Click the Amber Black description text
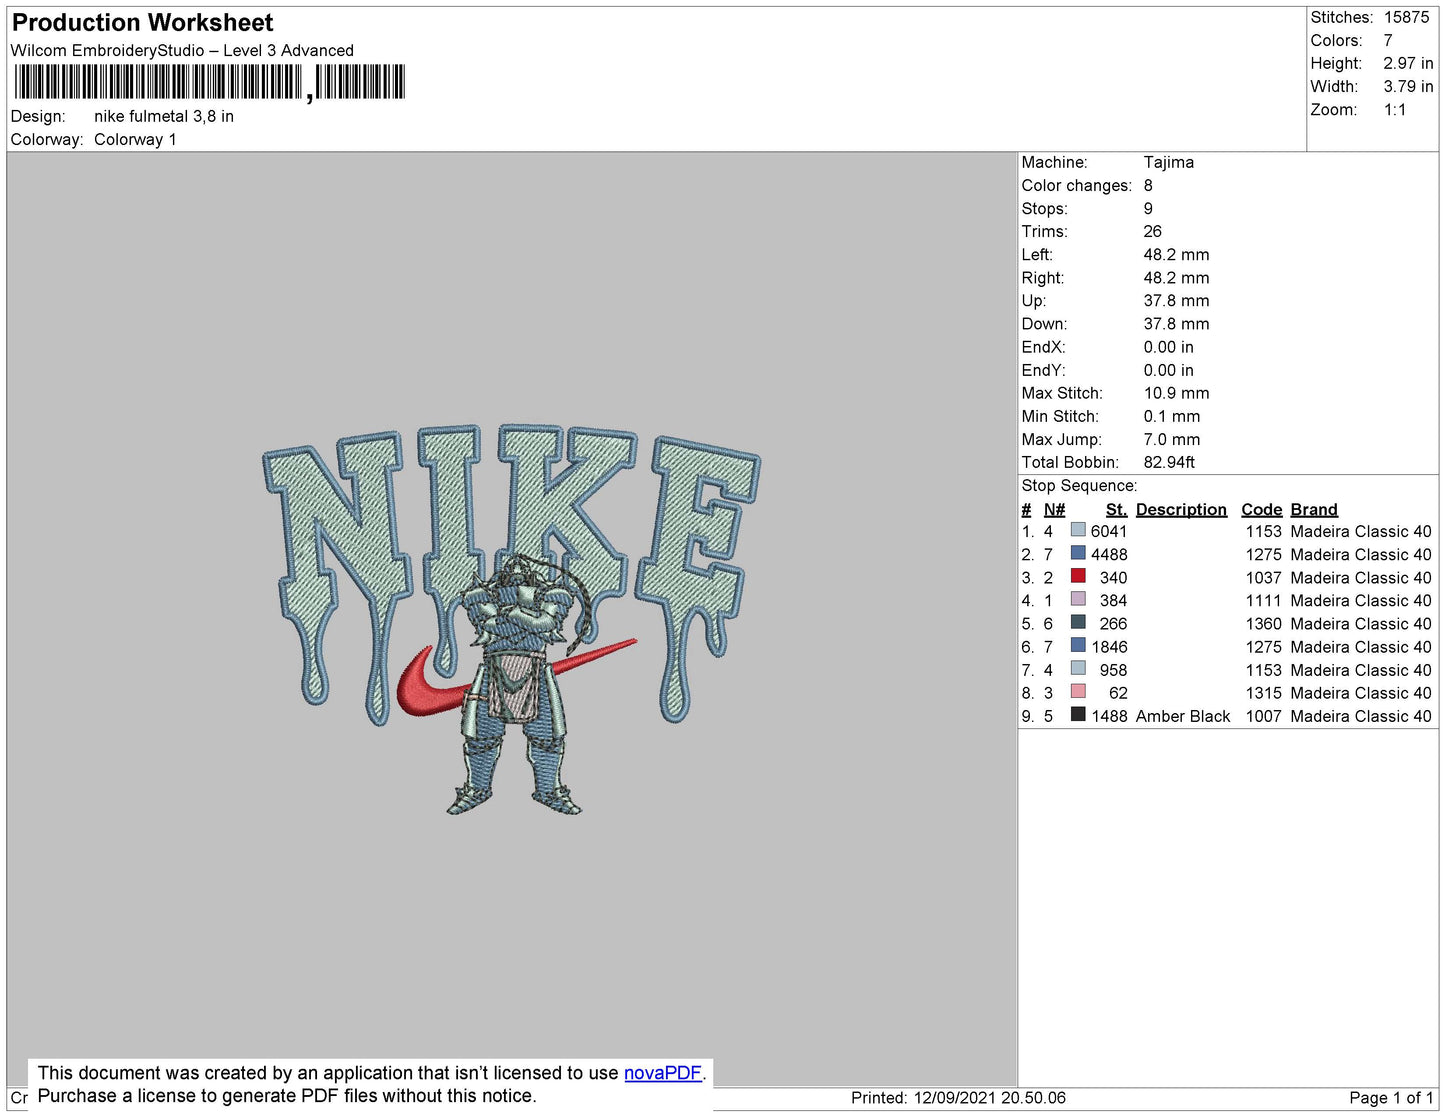1445x1117 pixels. tap(1182, 716)
